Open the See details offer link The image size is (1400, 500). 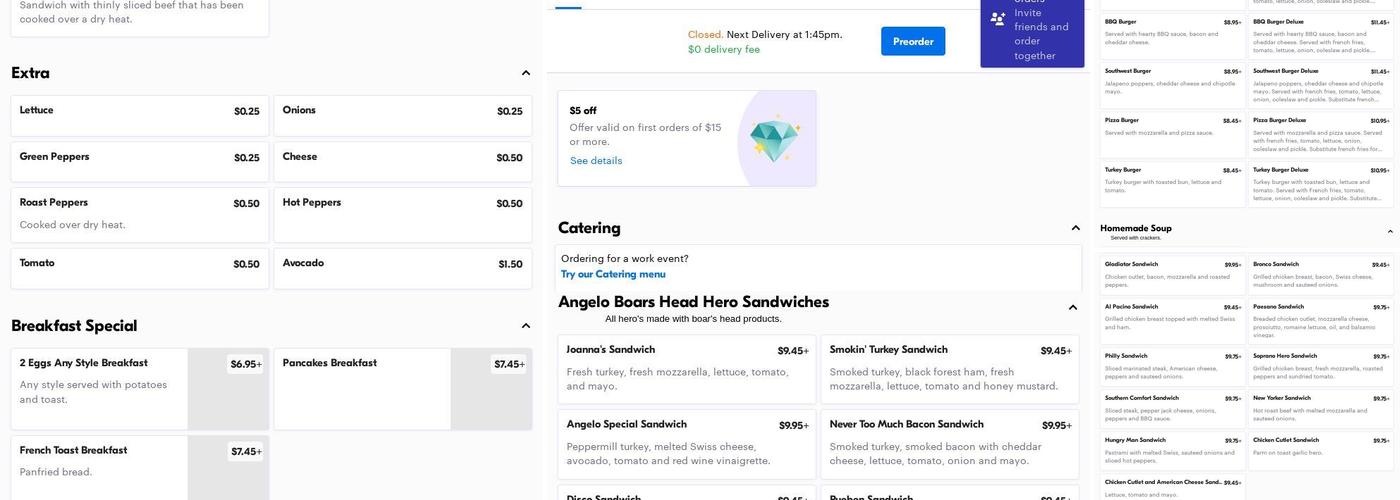click(x=596, y=161)
